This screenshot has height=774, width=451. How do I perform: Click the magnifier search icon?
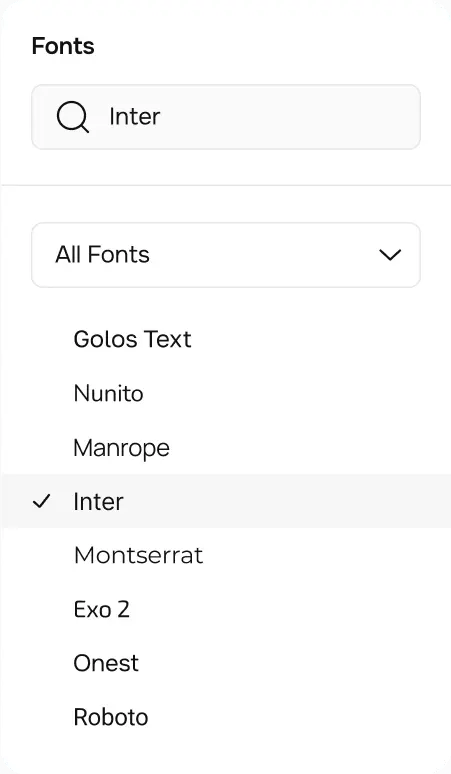click(x=73, y=117)
